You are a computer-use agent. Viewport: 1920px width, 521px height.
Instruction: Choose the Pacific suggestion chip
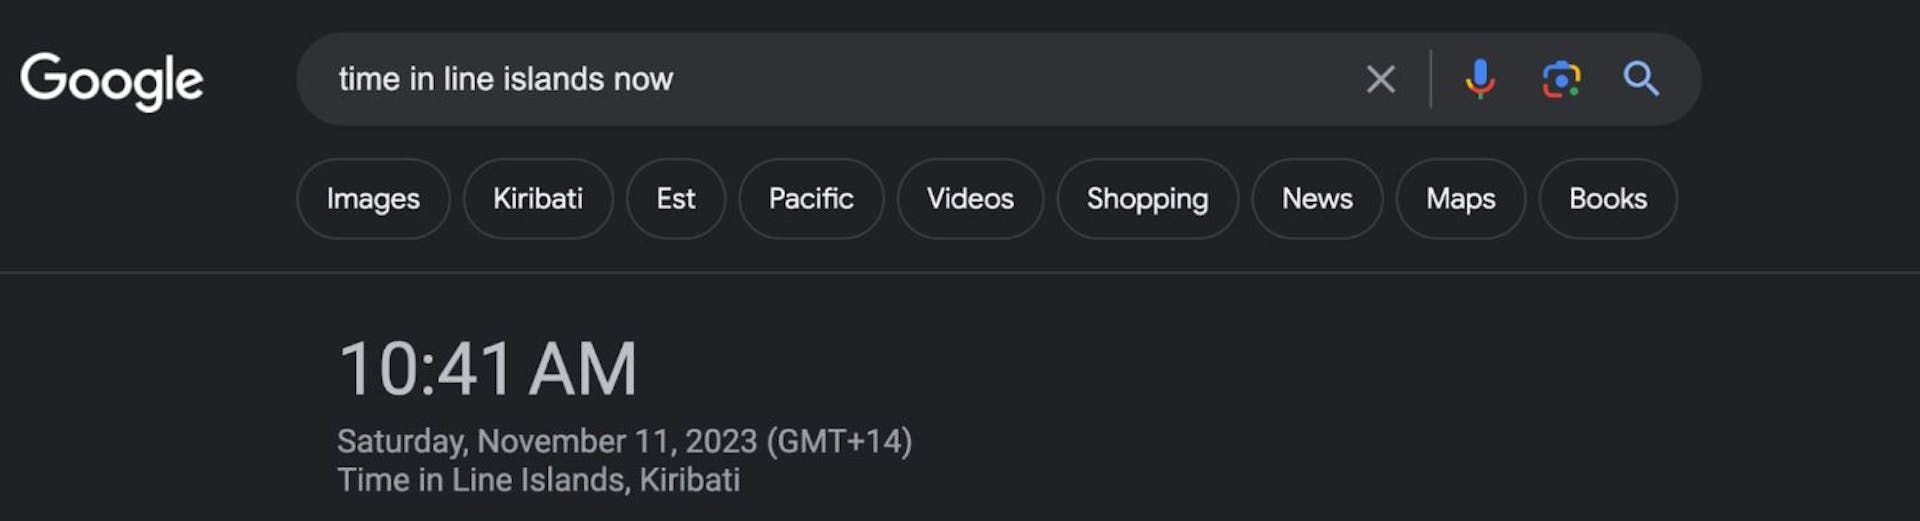pyautogui.click(x=811, y=199)
